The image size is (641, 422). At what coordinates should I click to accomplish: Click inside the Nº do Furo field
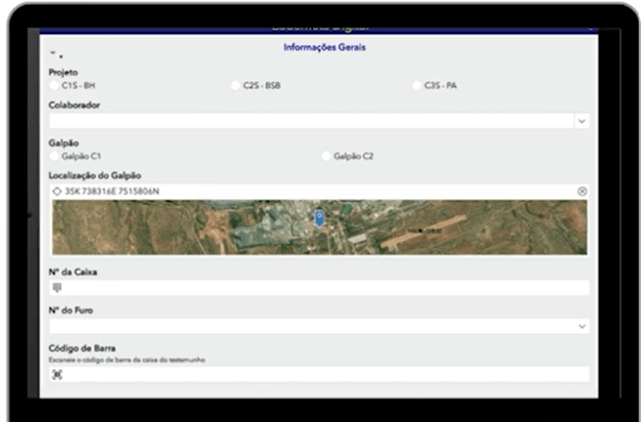(x=300, y=326)
